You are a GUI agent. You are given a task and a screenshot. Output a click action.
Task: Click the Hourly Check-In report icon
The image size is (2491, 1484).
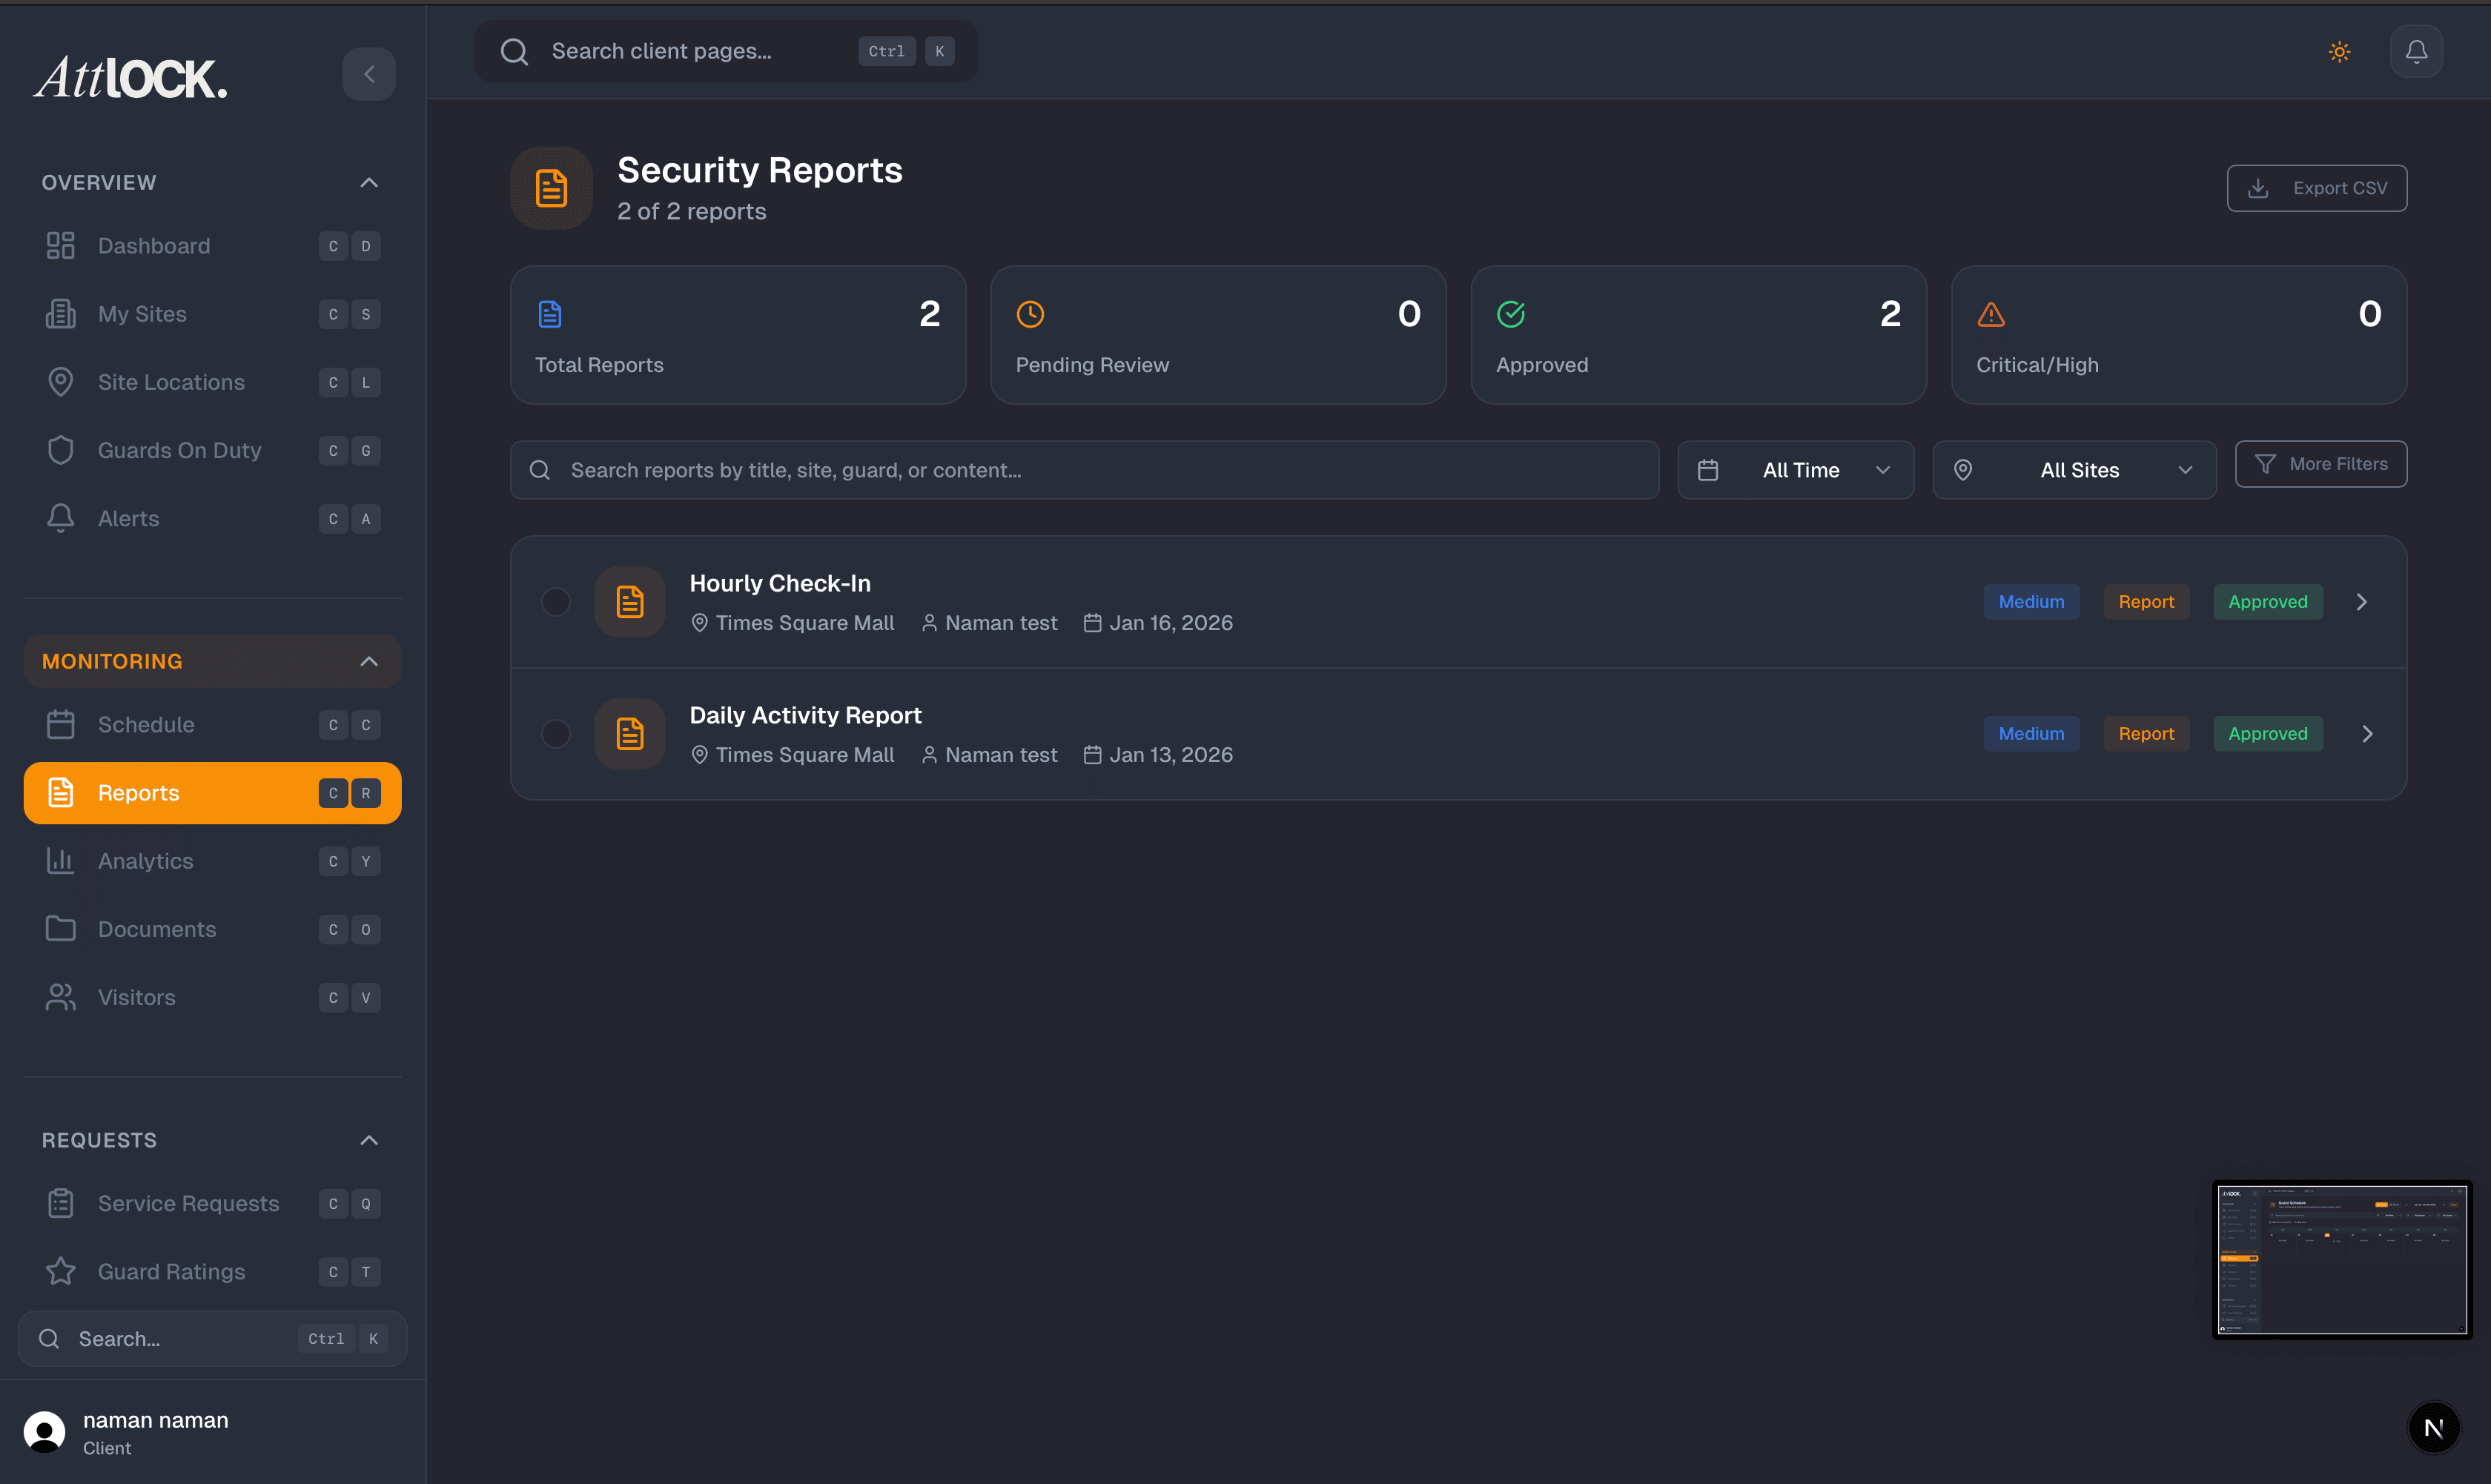(x=630, y=602)
